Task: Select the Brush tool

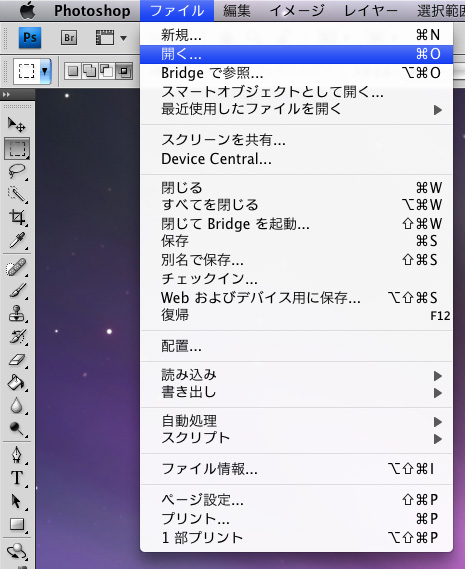Action: pyautogui.click(x=17, y=290)
